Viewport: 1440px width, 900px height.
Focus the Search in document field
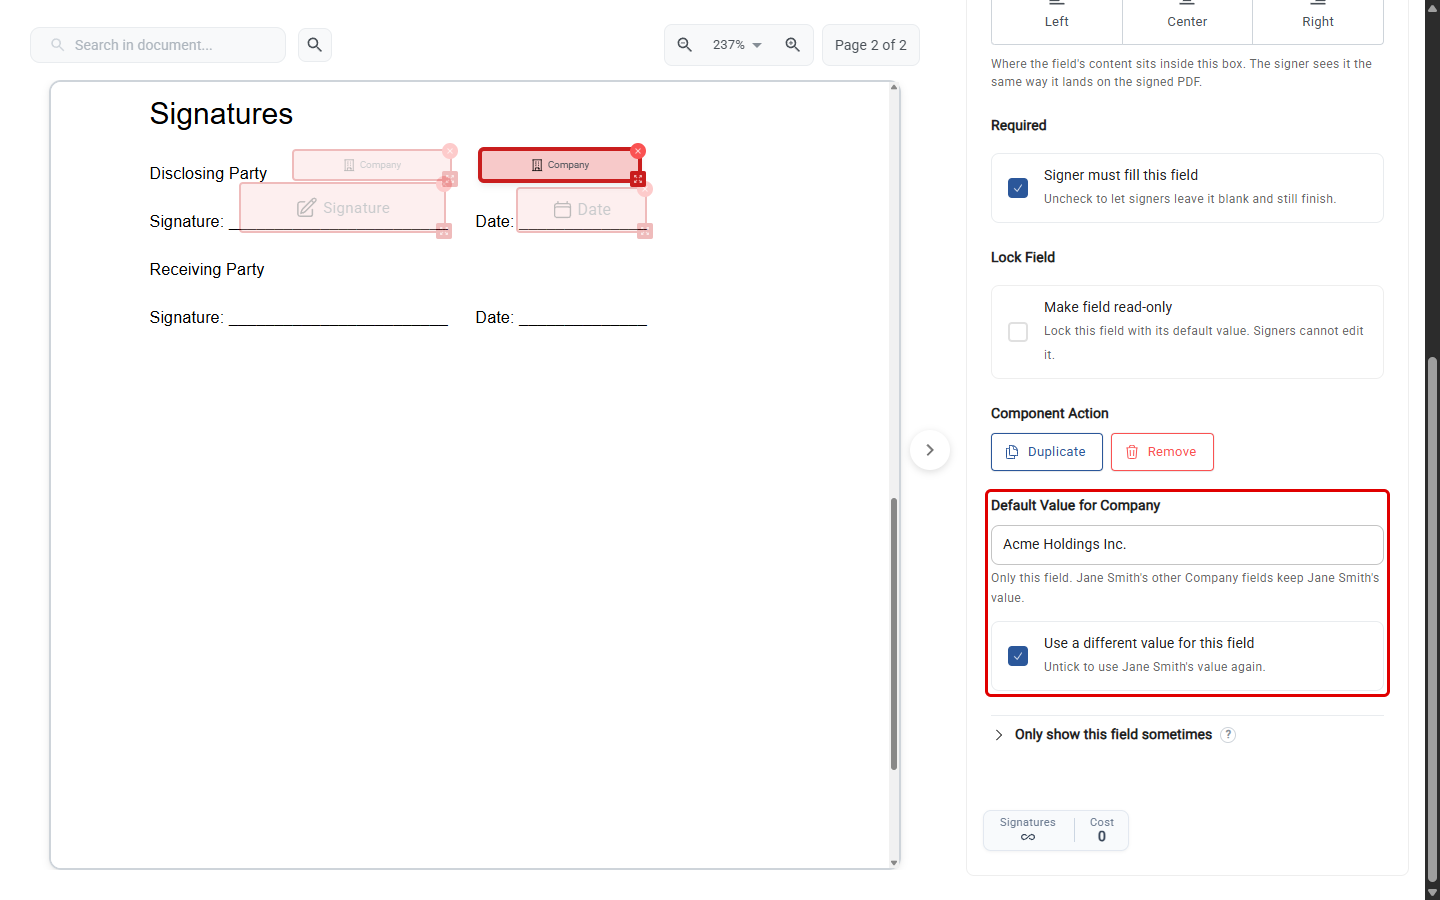tap(158, 45)
